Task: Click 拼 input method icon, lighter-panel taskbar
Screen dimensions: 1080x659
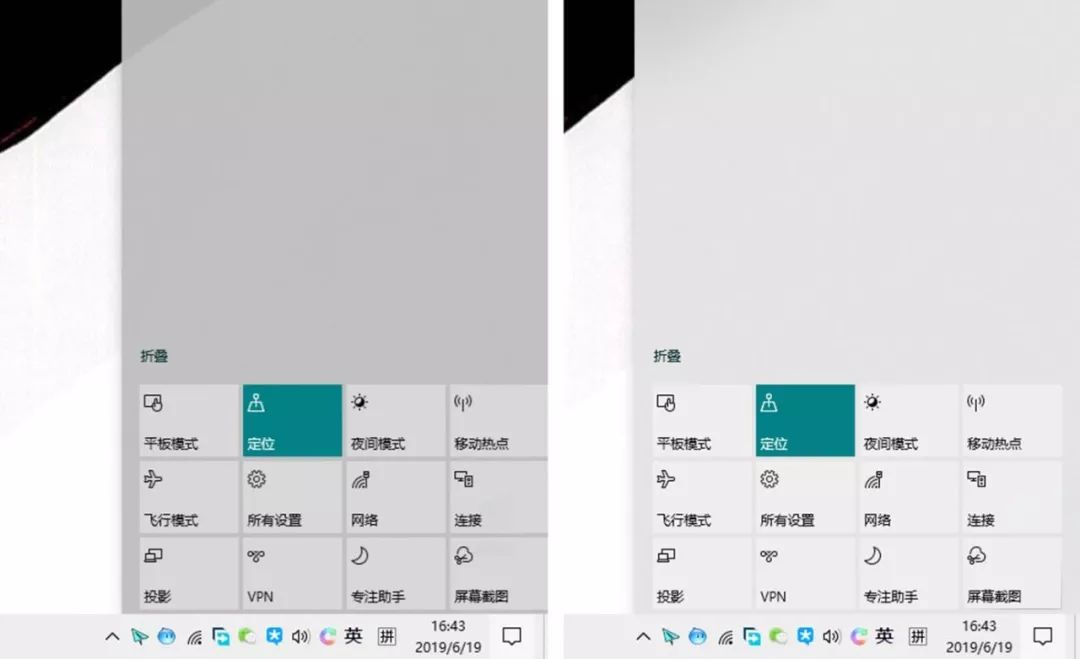Action: tap(918, 636)
